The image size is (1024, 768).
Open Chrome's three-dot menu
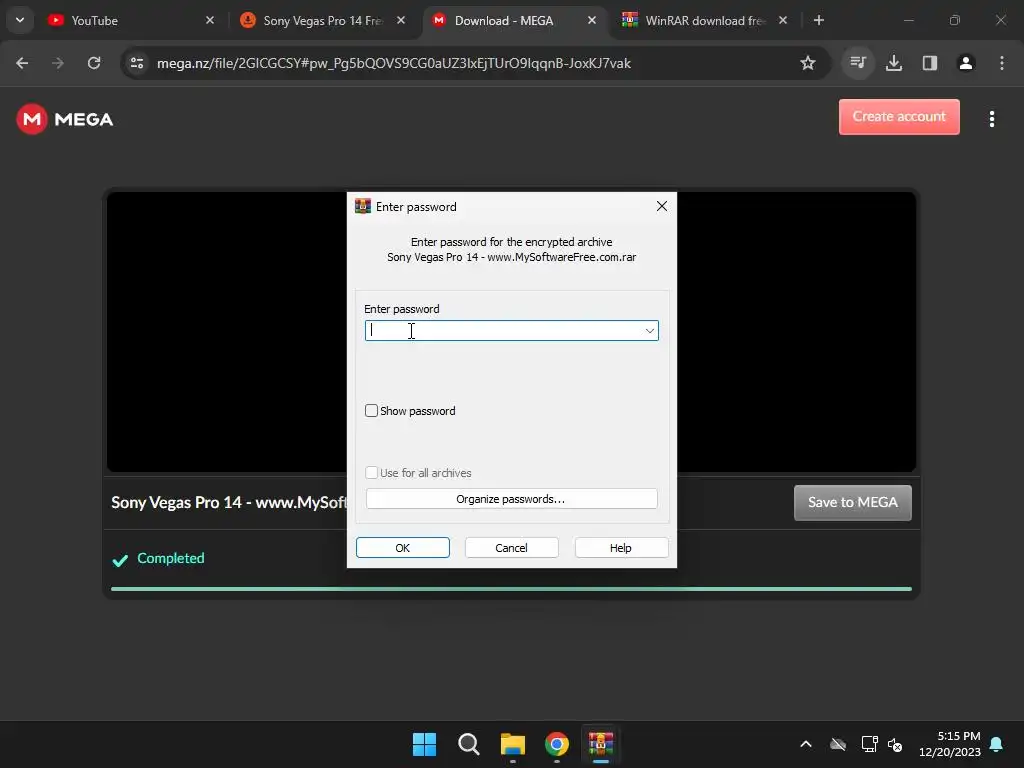(x=1002, y=63)
